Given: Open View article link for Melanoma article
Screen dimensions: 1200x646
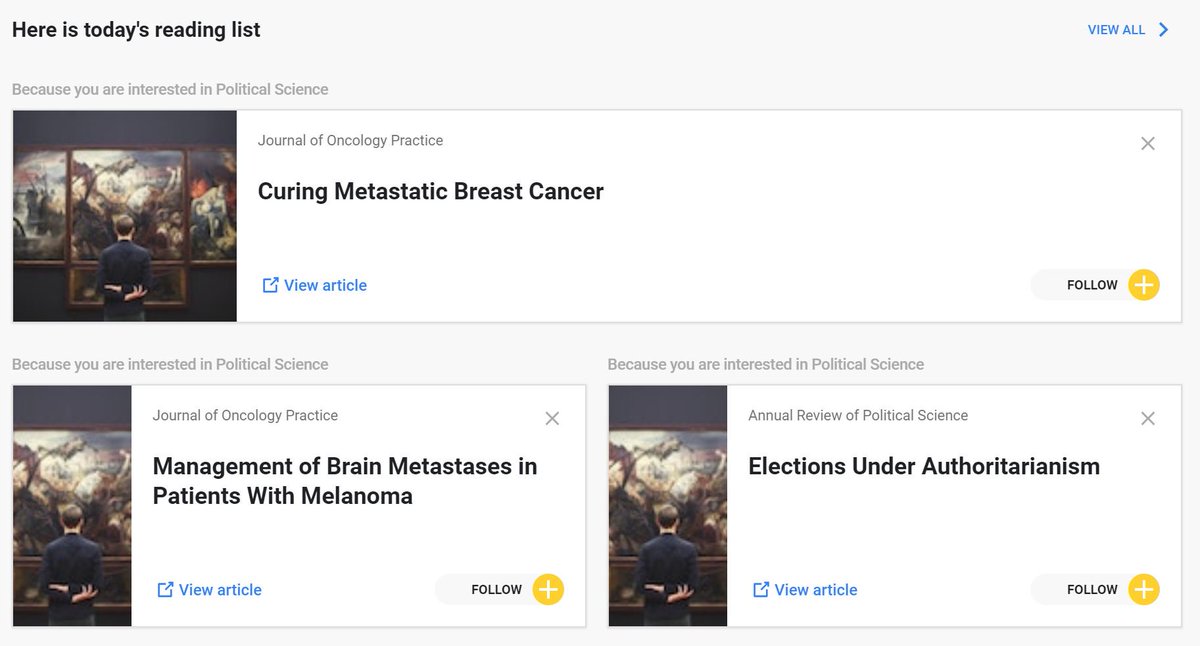Looking at the screenshot, I should (220, 590).
